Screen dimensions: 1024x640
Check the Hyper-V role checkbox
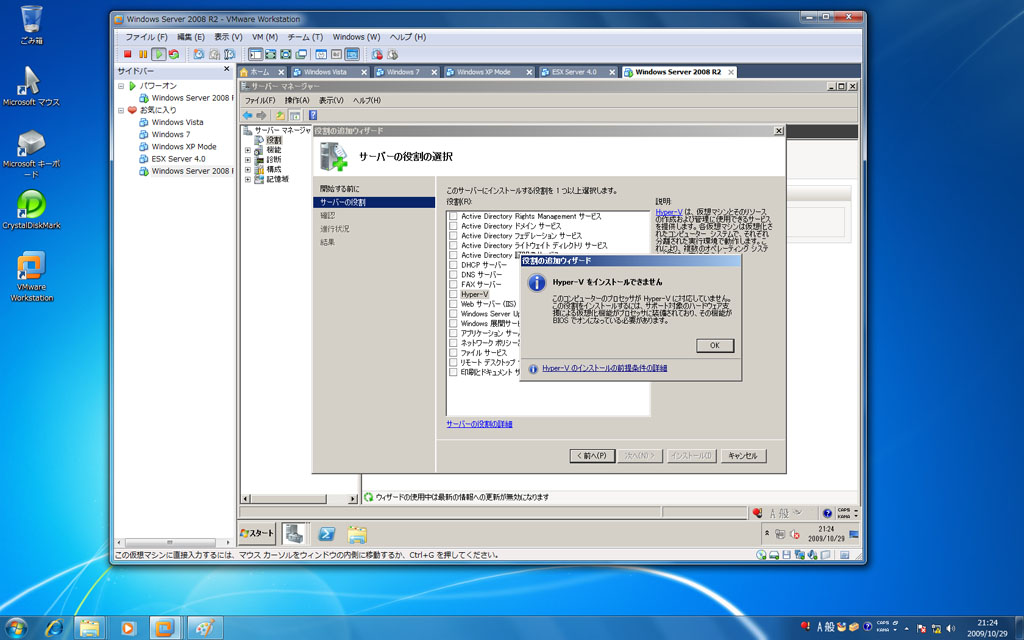pyautogui.click(x=453, y=295)
